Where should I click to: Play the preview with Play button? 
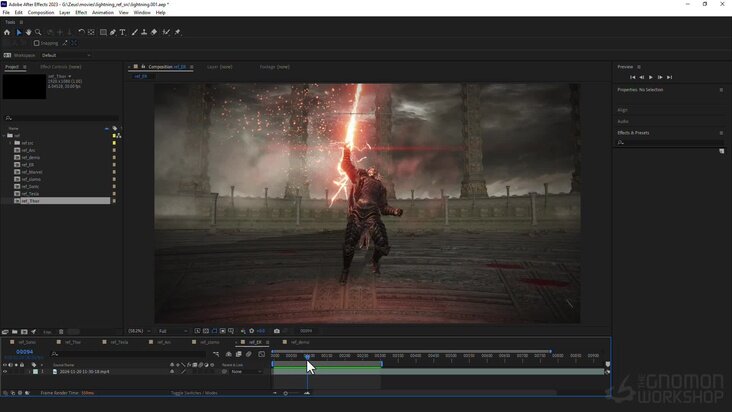pos(651,77)
